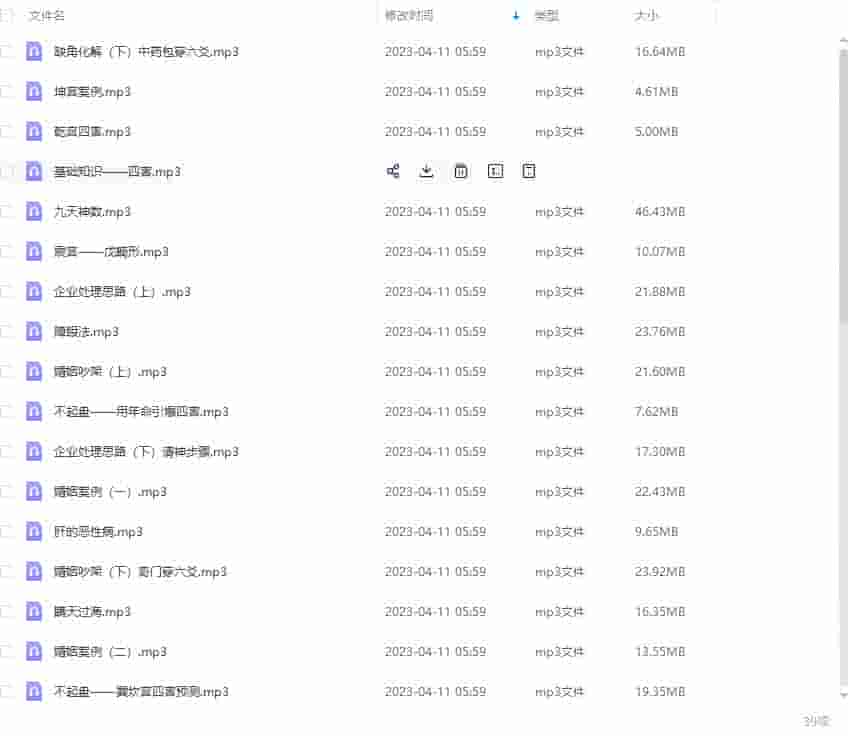Click the file icon for 肝的恶性病.mp3
The height and width of the screenshot is (736, 848).
click(33, 531)
